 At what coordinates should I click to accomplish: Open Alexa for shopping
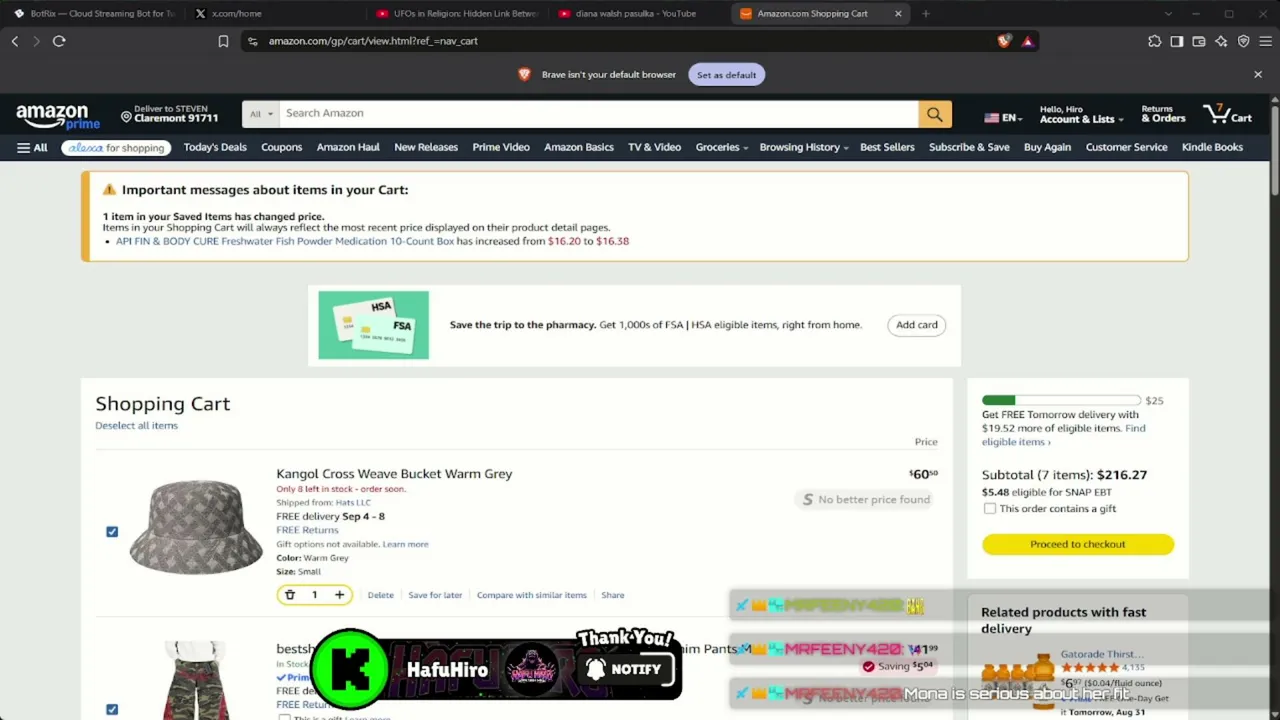[116, 148]
